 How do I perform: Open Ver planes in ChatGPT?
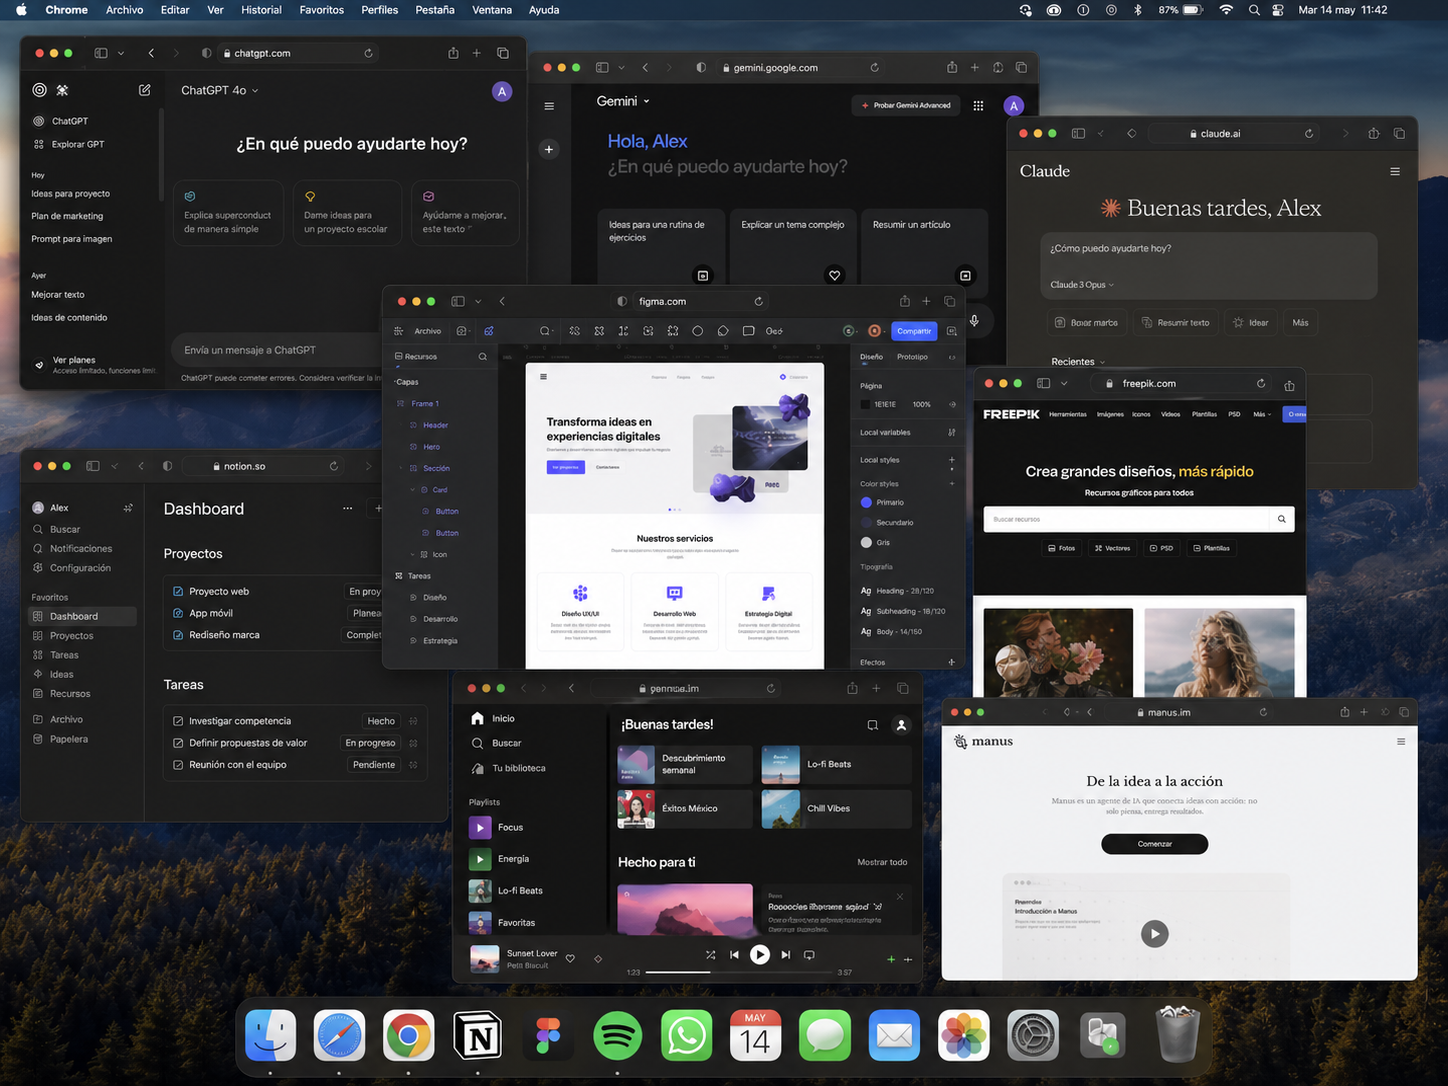(74, 360)
